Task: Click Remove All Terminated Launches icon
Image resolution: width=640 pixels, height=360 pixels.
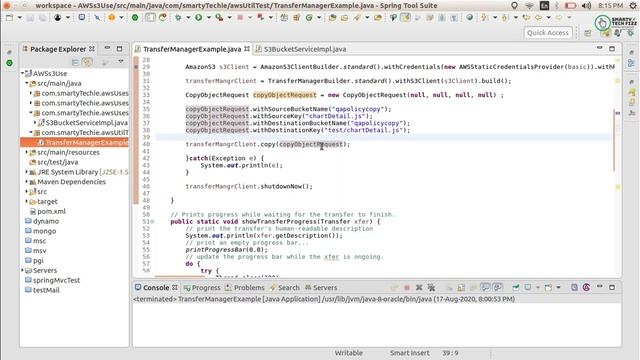Action: click(x=431, y=288)
